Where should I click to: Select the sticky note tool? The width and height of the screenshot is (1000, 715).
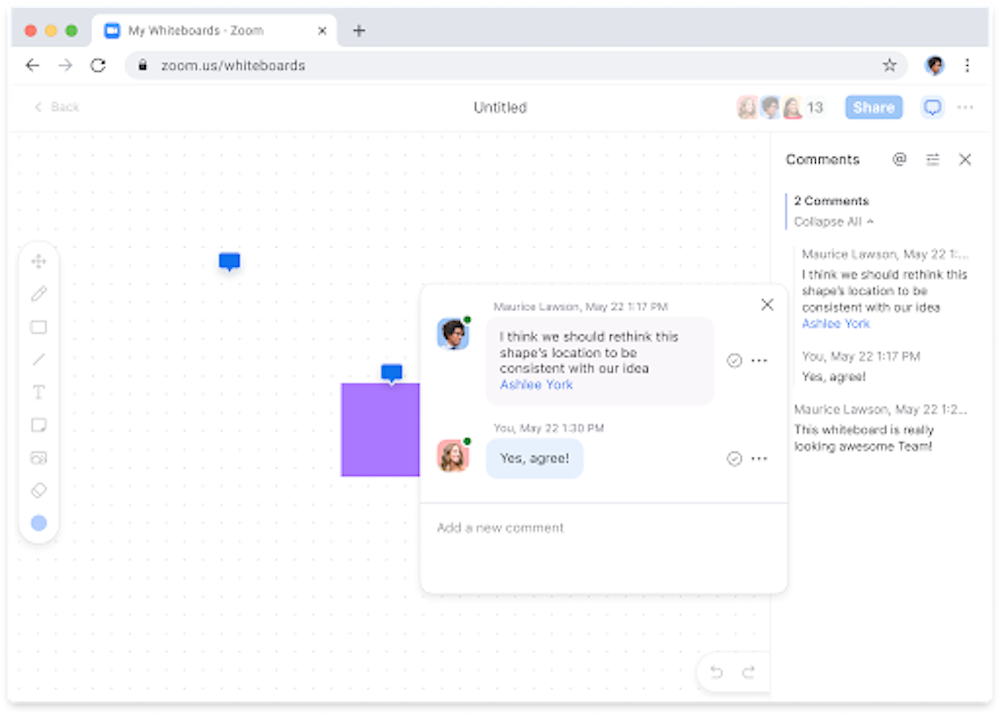click(39, 425)
